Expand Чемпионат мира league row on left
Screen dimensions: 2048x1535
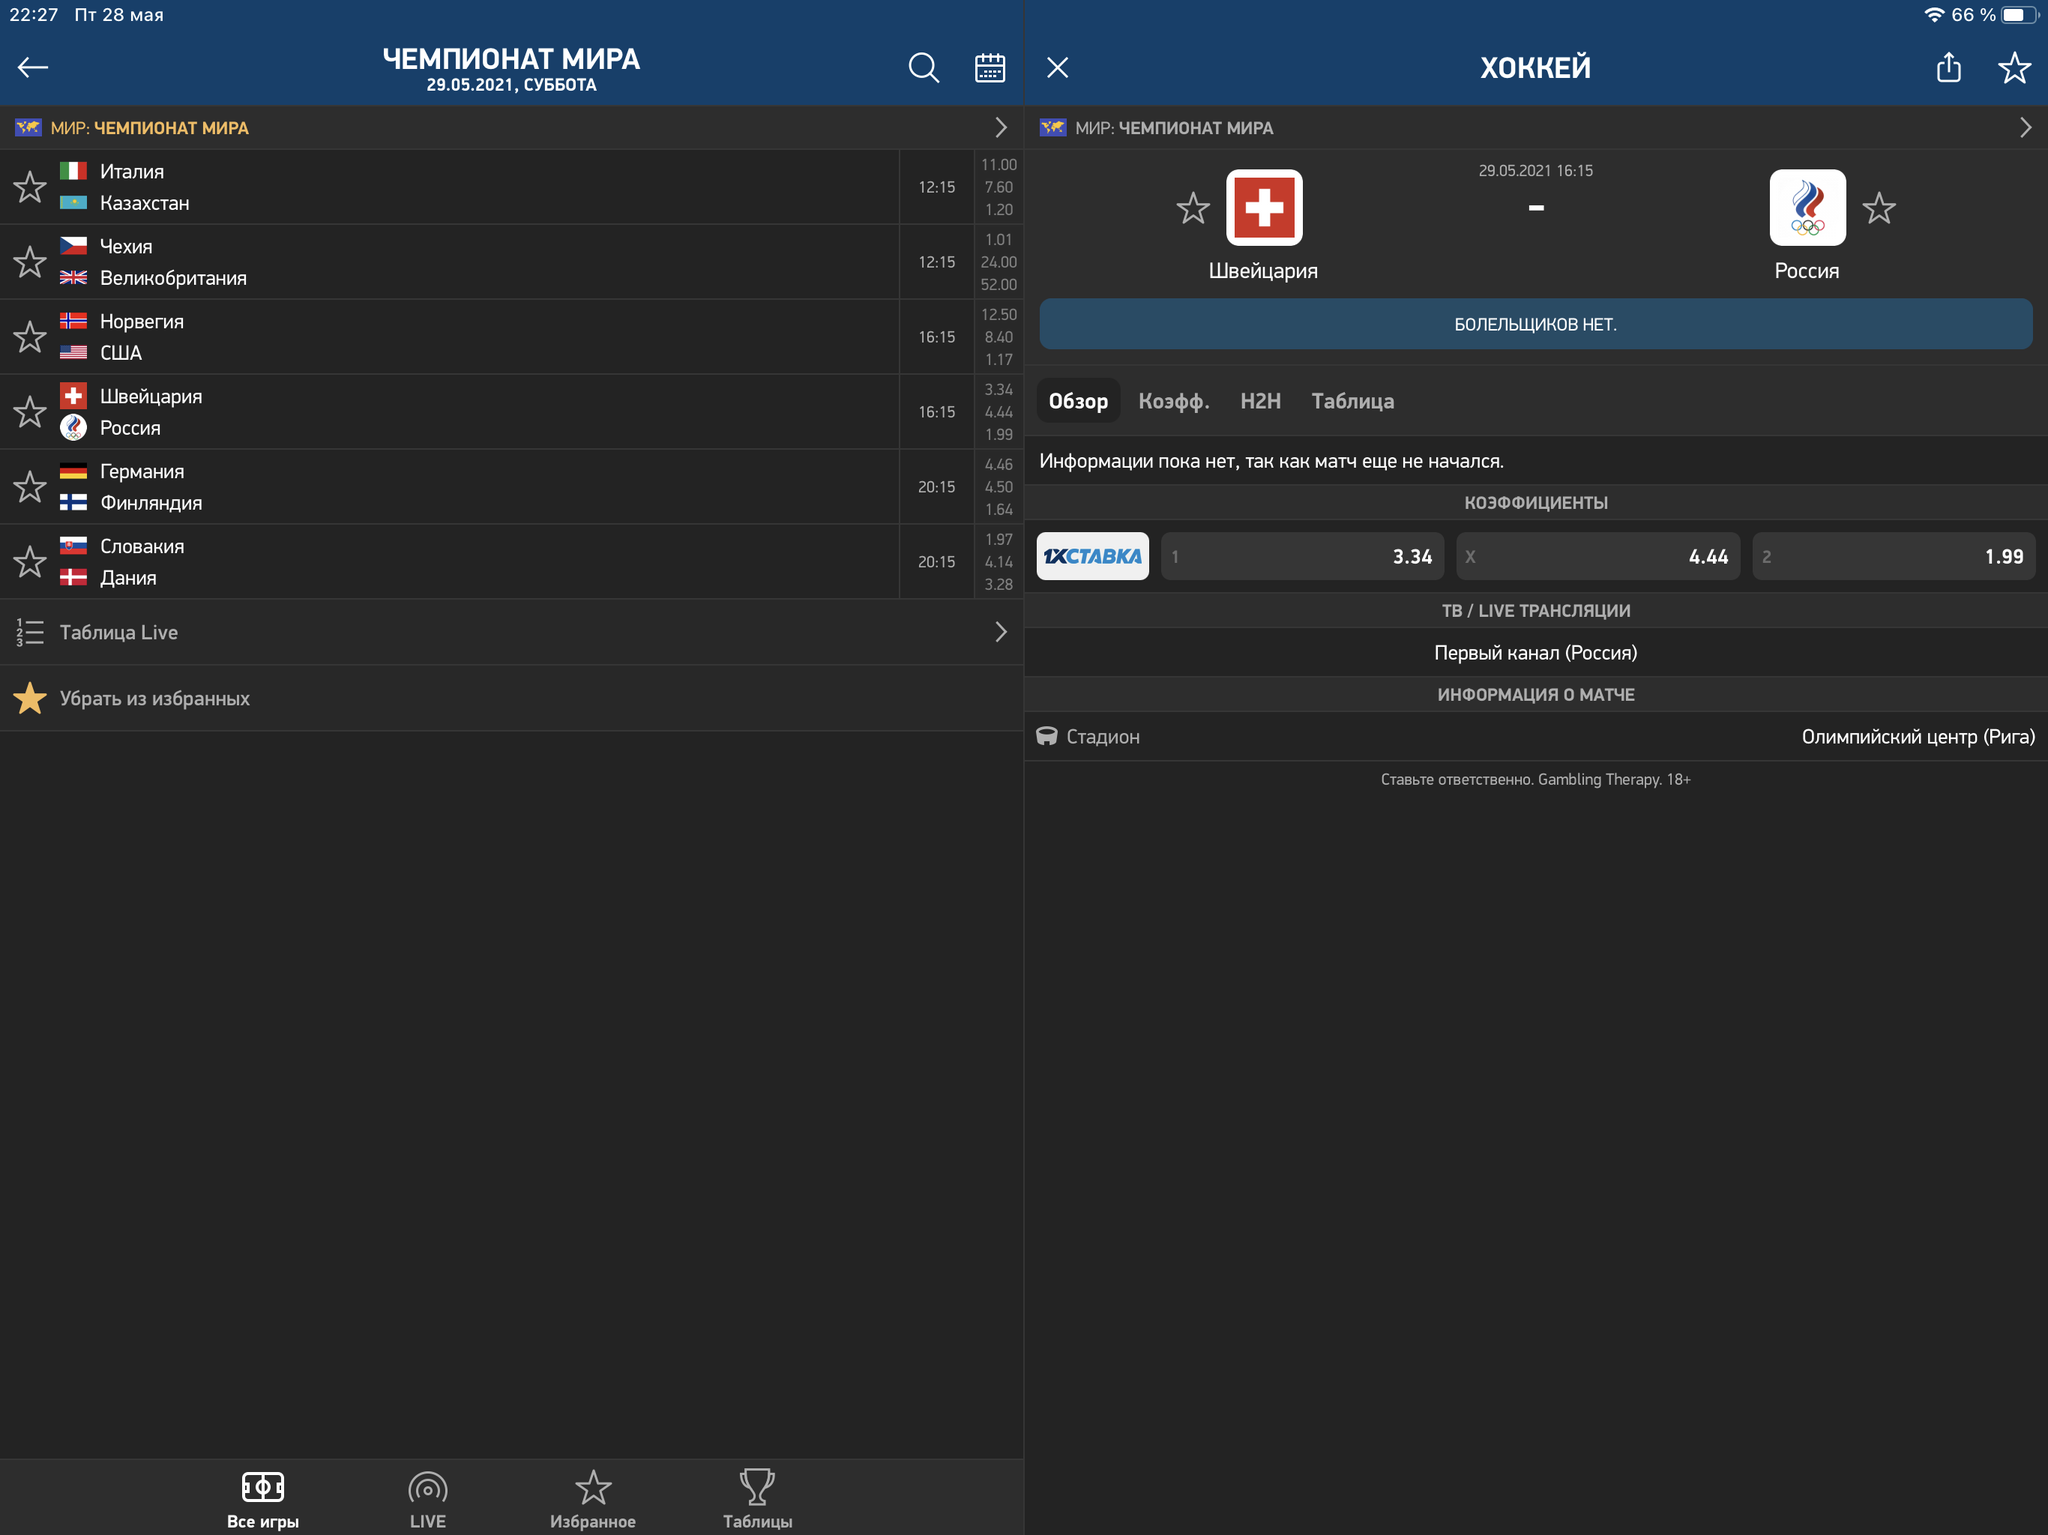click(x=1000, y=128)
